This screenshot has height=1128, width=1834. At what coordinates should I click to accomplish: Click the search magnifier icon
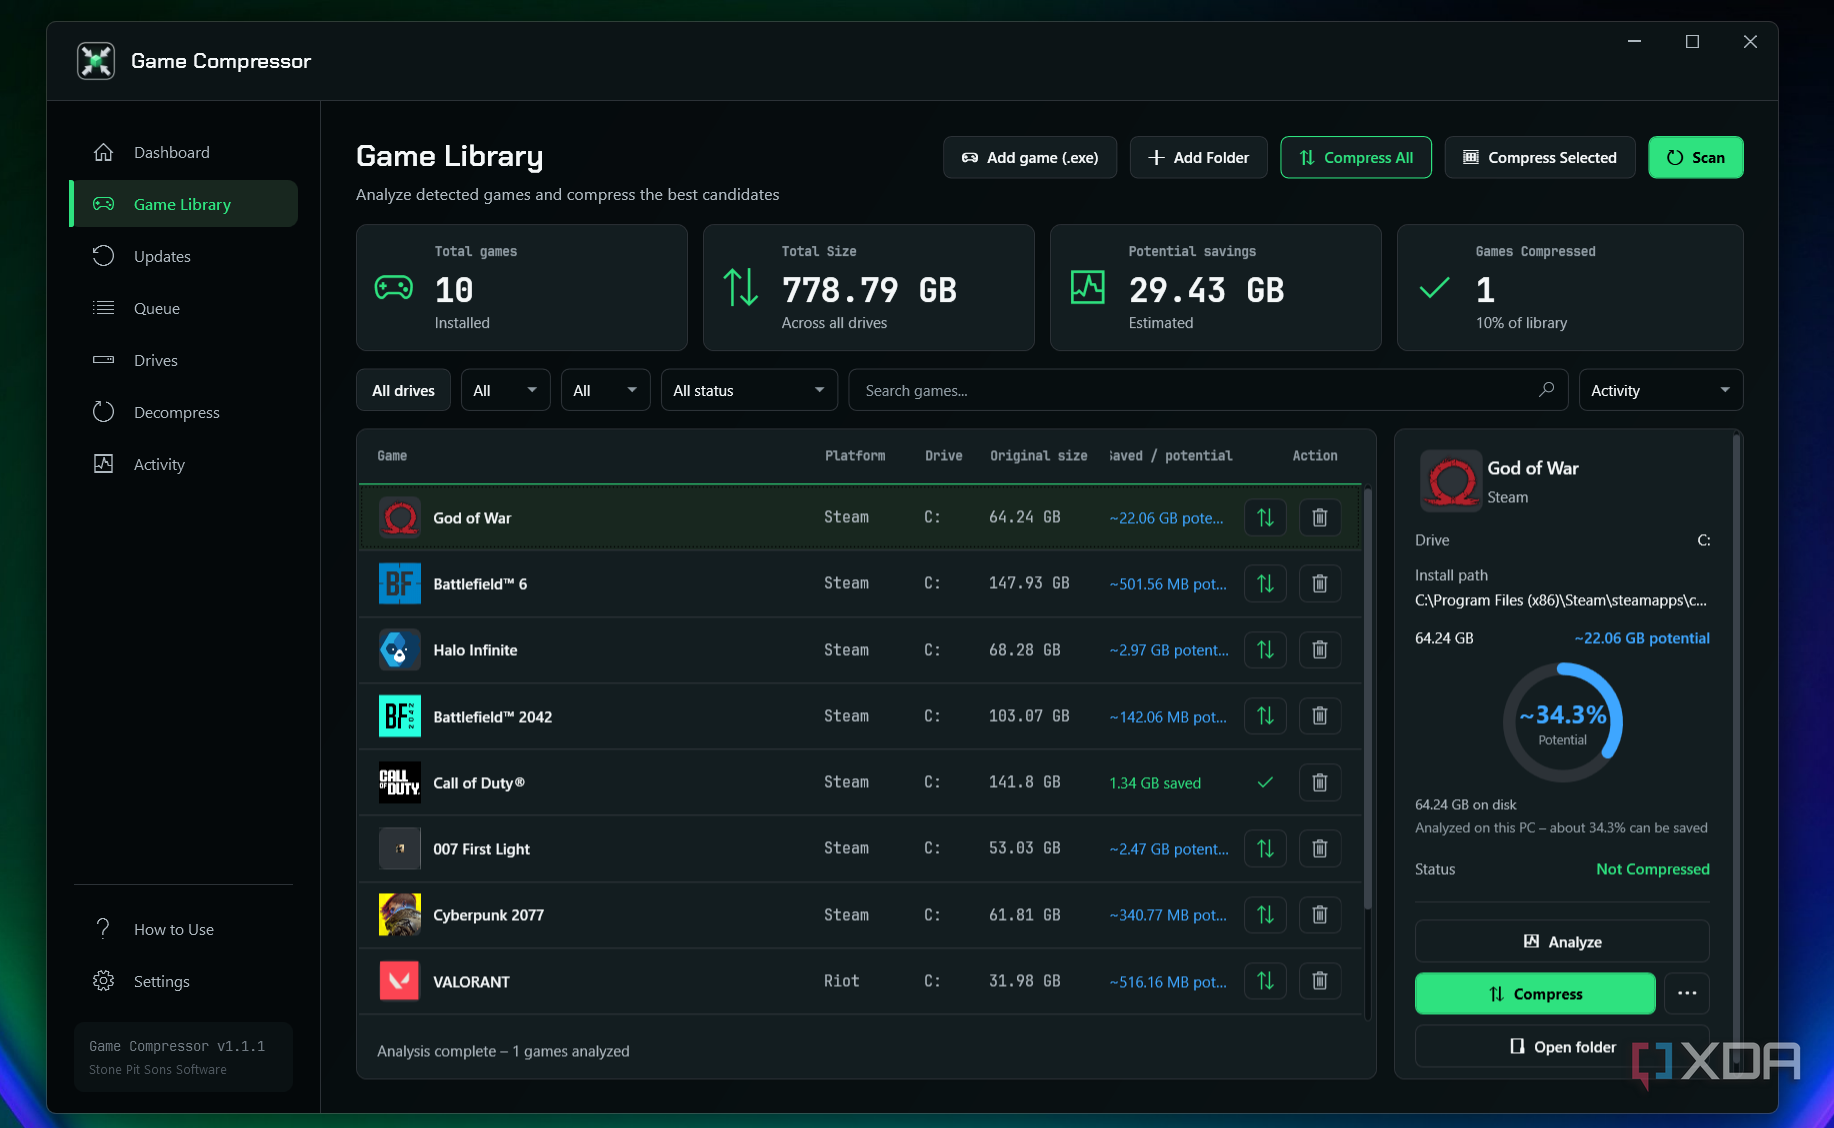[1546, 390]
